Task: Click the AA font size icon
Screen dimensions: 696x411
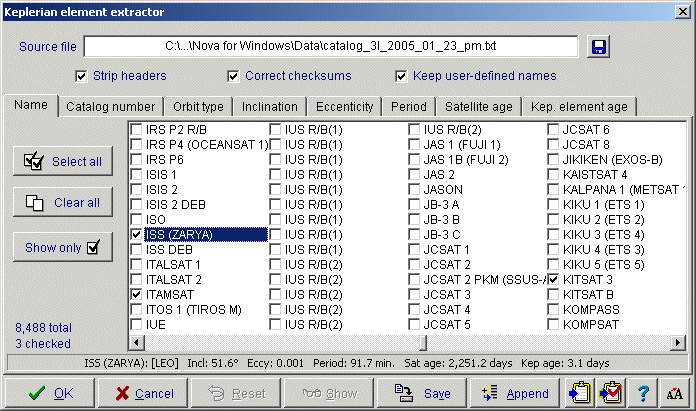Action: coord(675,393)
